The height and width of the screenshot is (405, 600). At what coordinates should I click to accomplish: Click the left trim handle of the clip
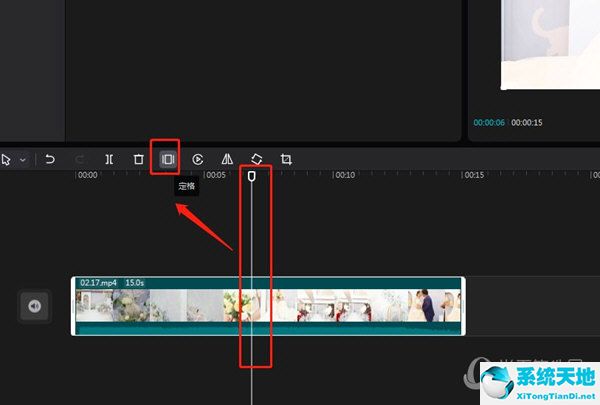tap(73, 306)
